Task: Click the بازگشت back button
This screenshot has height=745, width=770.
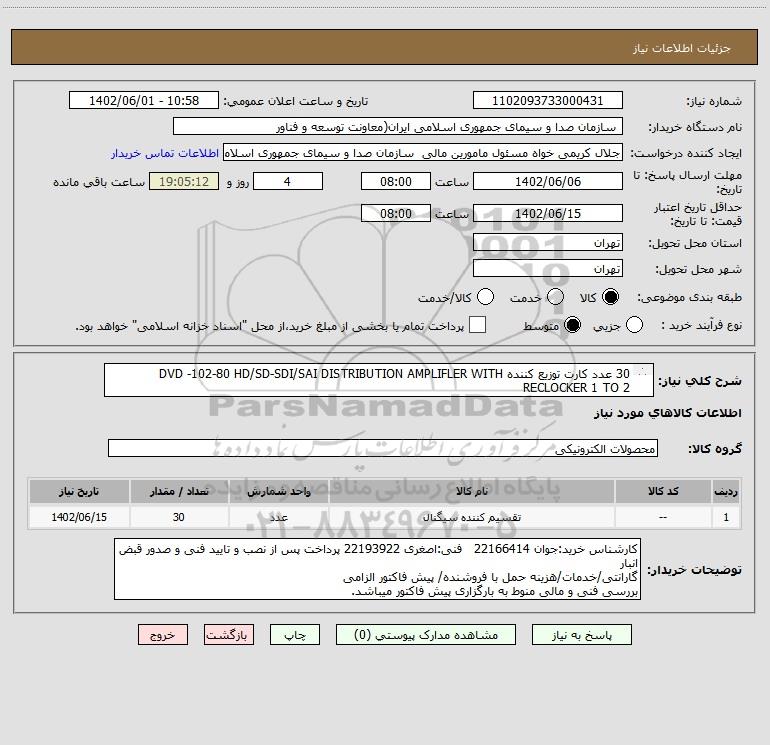Action: pos(229,635)
